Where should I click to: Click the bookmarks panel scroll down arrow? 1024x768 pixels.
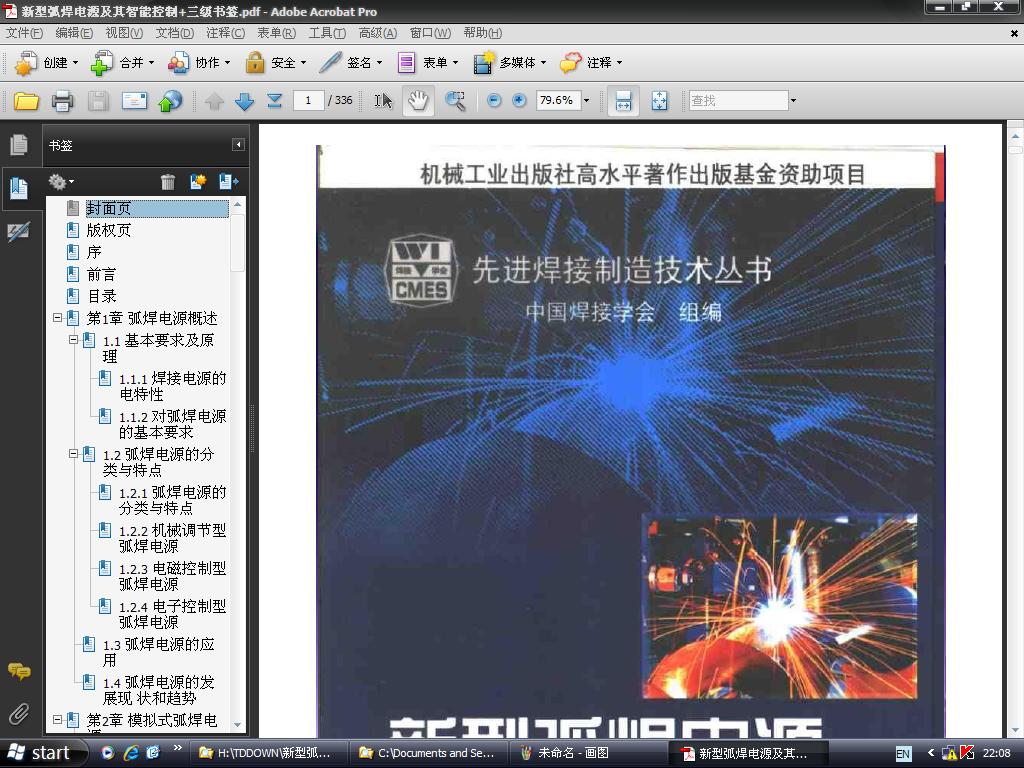[238, 725]
